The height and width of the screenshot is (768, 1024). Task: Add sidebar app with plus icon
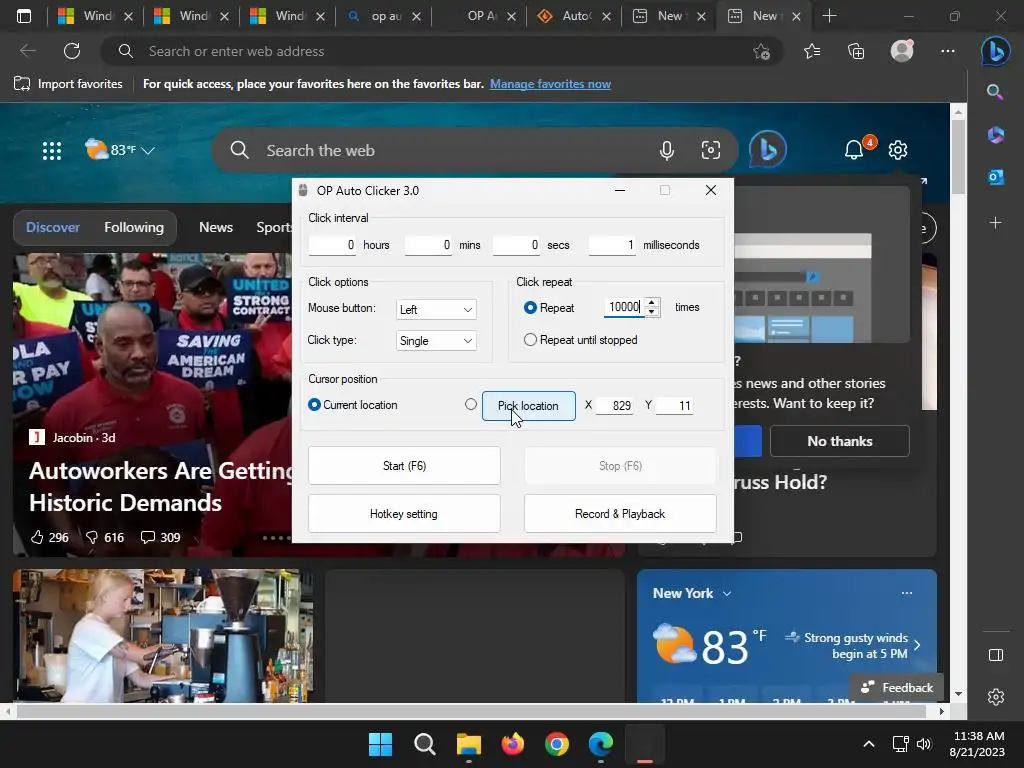pyautogui.click(x=995, y=223)
